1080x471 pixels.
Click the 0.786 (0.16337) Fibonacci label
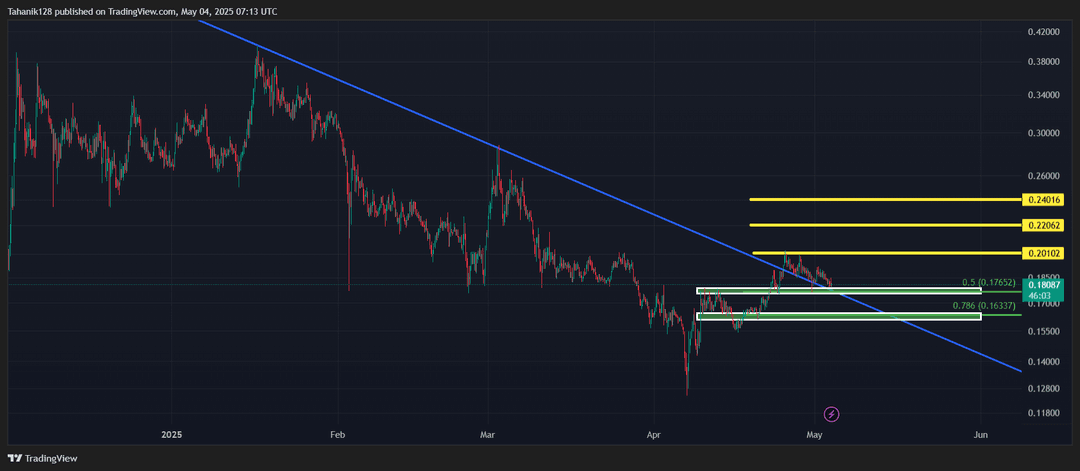point(985,306)
